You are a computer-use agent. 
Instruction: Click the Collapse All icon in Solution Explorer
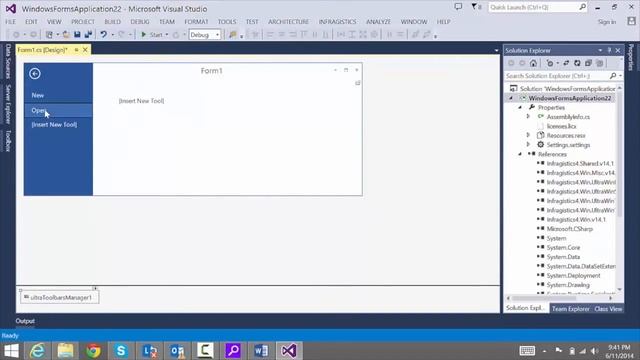(x=588, y=63)
